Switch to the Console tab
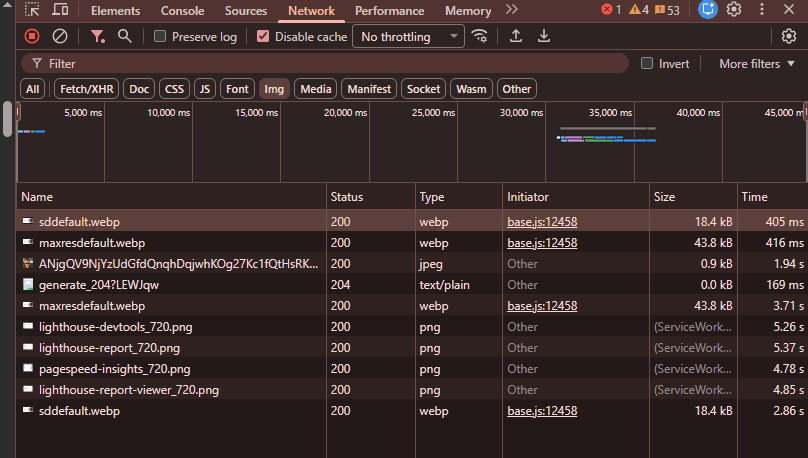The width and height of the screenshot is (808, 458). click(x=182, y=11)
